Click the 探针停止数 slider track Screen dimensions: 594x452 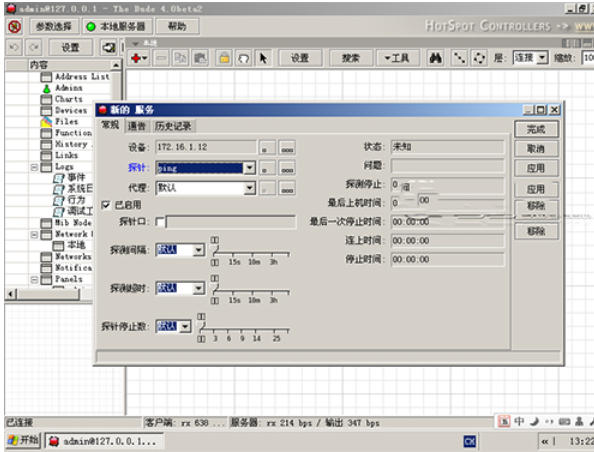point(244,329)
